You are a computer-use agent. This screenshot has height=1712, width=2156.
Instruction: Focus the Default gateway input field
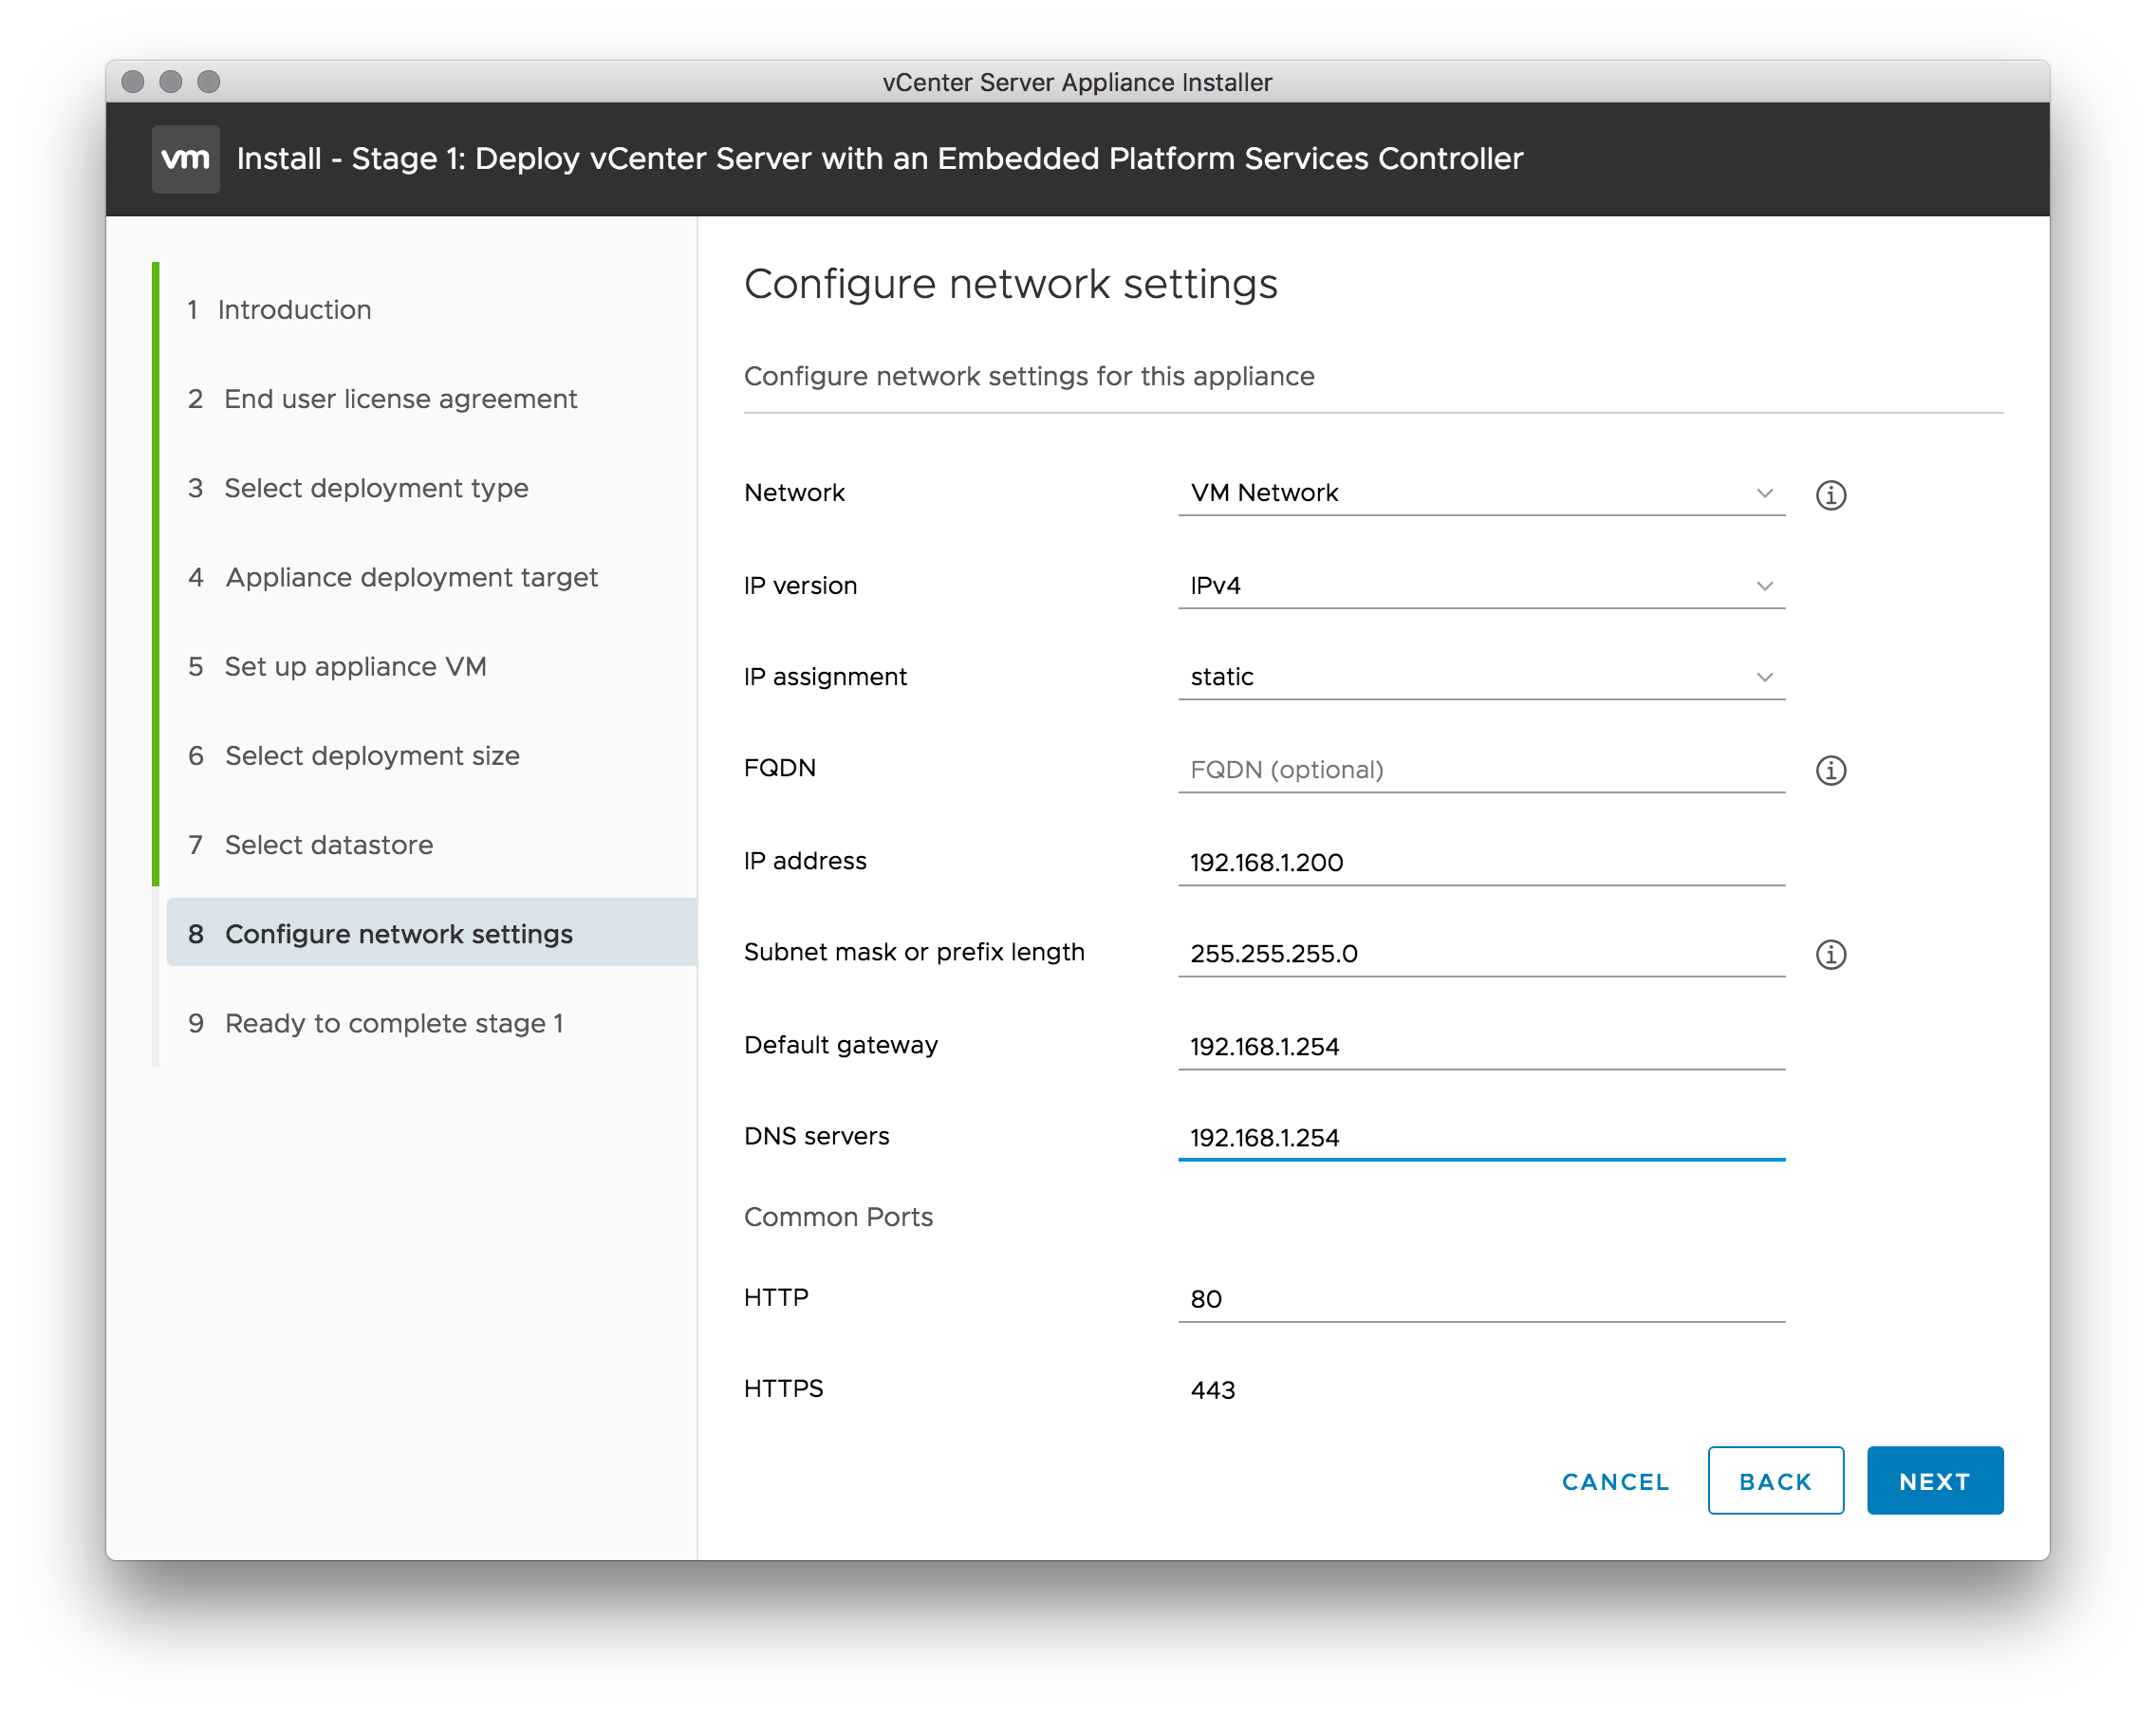[1481, 1046]
